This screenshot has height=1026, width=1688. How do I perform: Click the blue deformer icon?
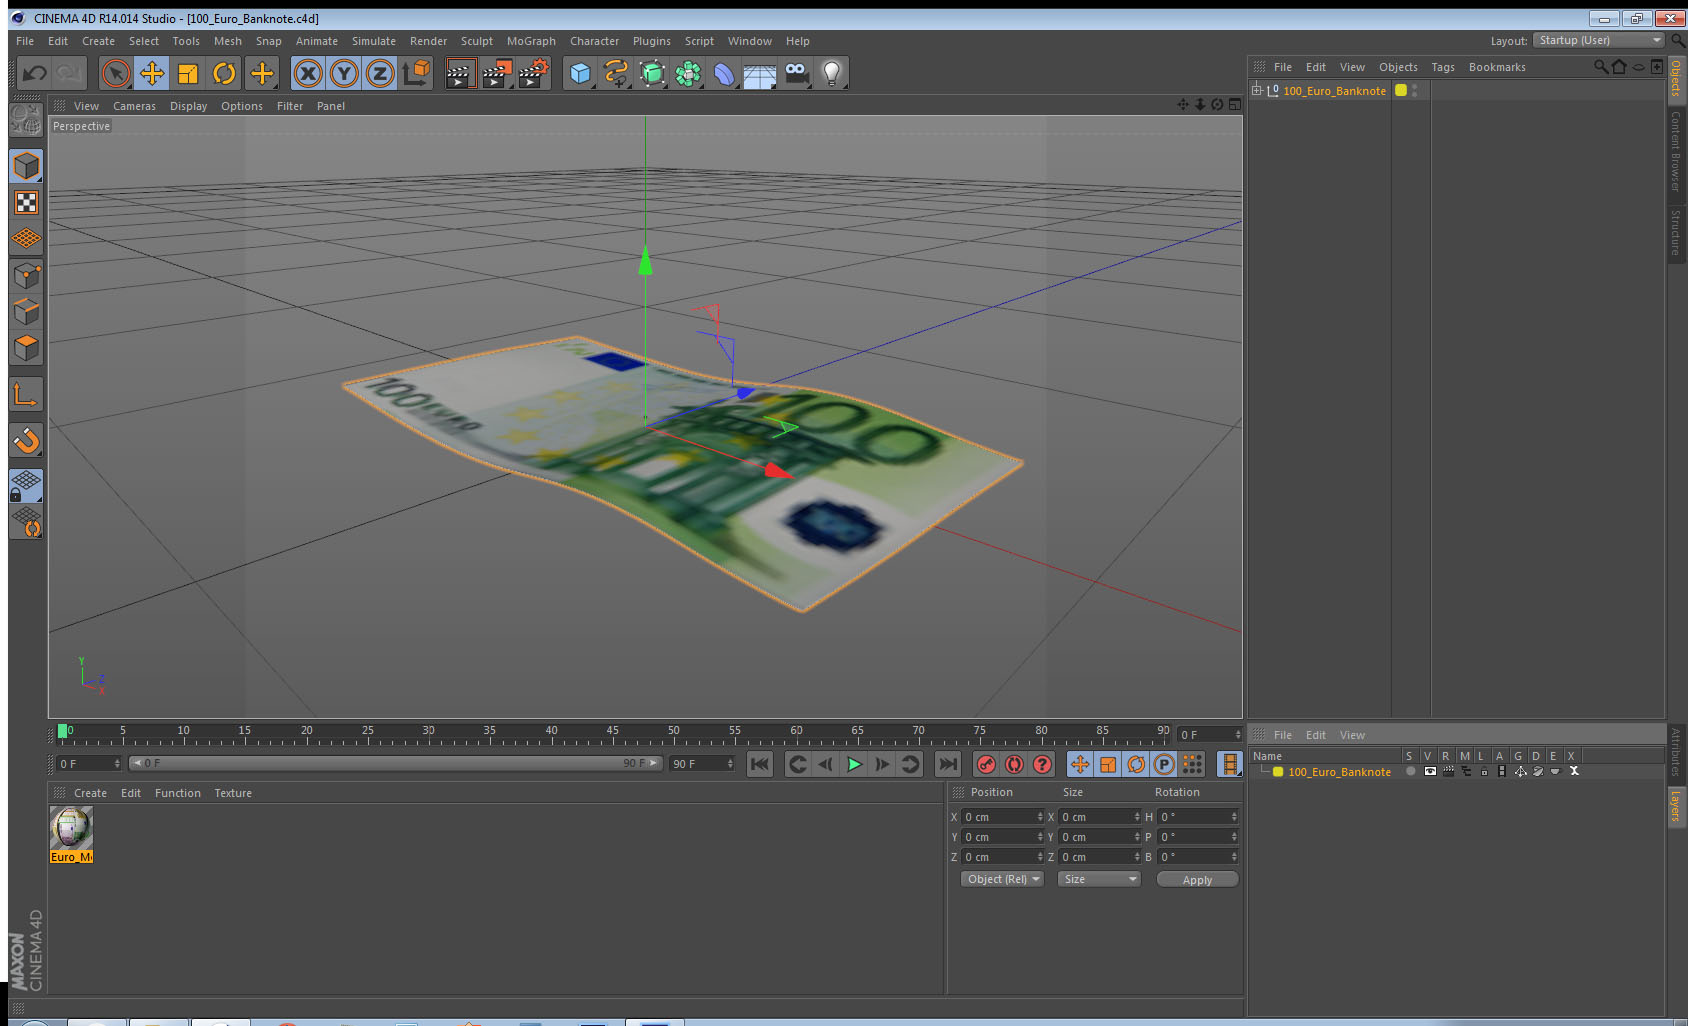coord(724,73)
